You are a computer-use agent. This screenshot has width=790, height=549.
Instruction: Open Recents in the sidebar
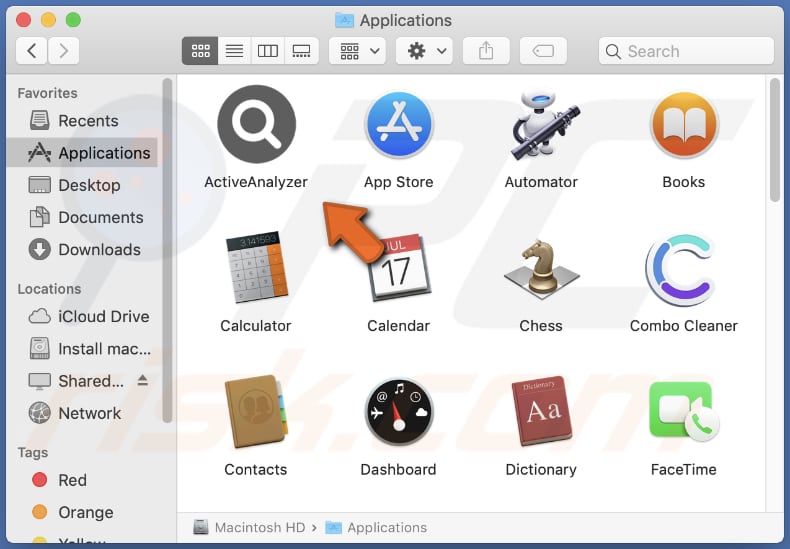click(x=82, y=121)
